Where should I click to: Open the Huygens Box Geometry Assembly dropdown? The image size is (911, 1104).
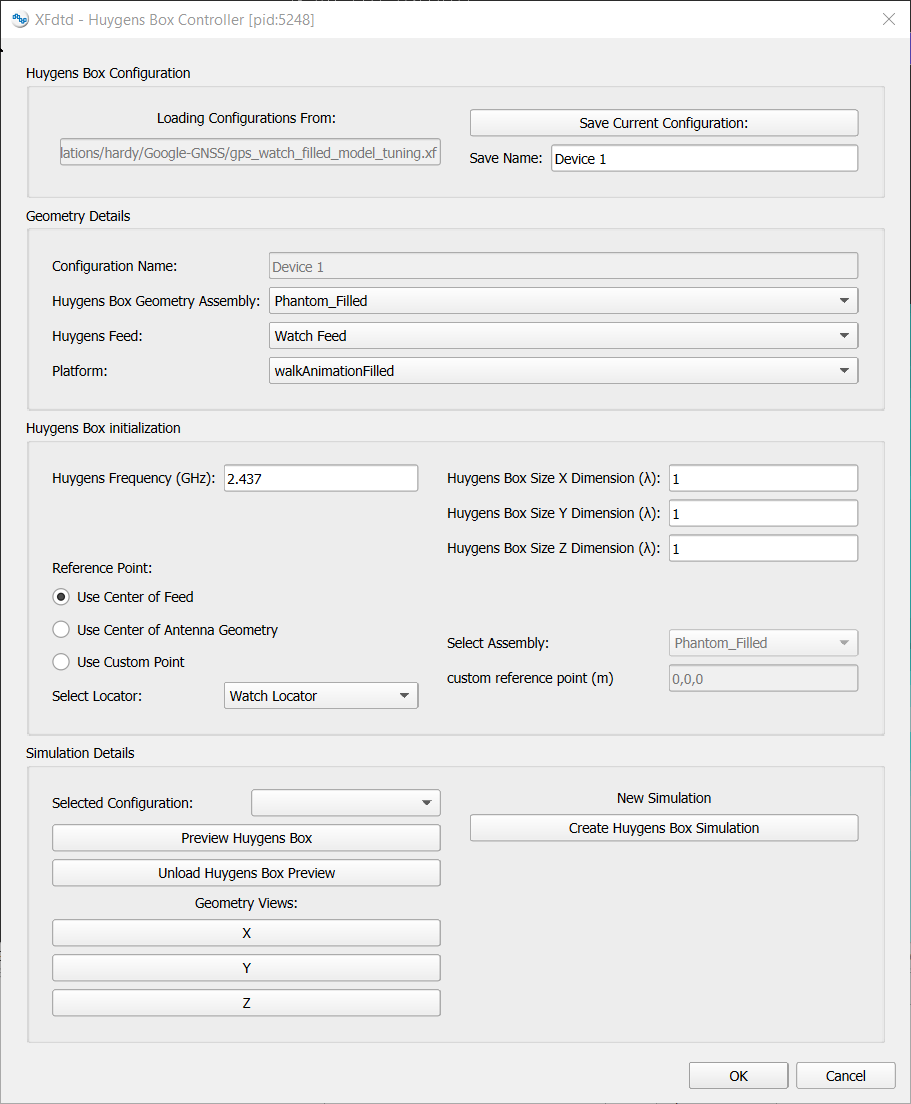[x=563, y=301]
